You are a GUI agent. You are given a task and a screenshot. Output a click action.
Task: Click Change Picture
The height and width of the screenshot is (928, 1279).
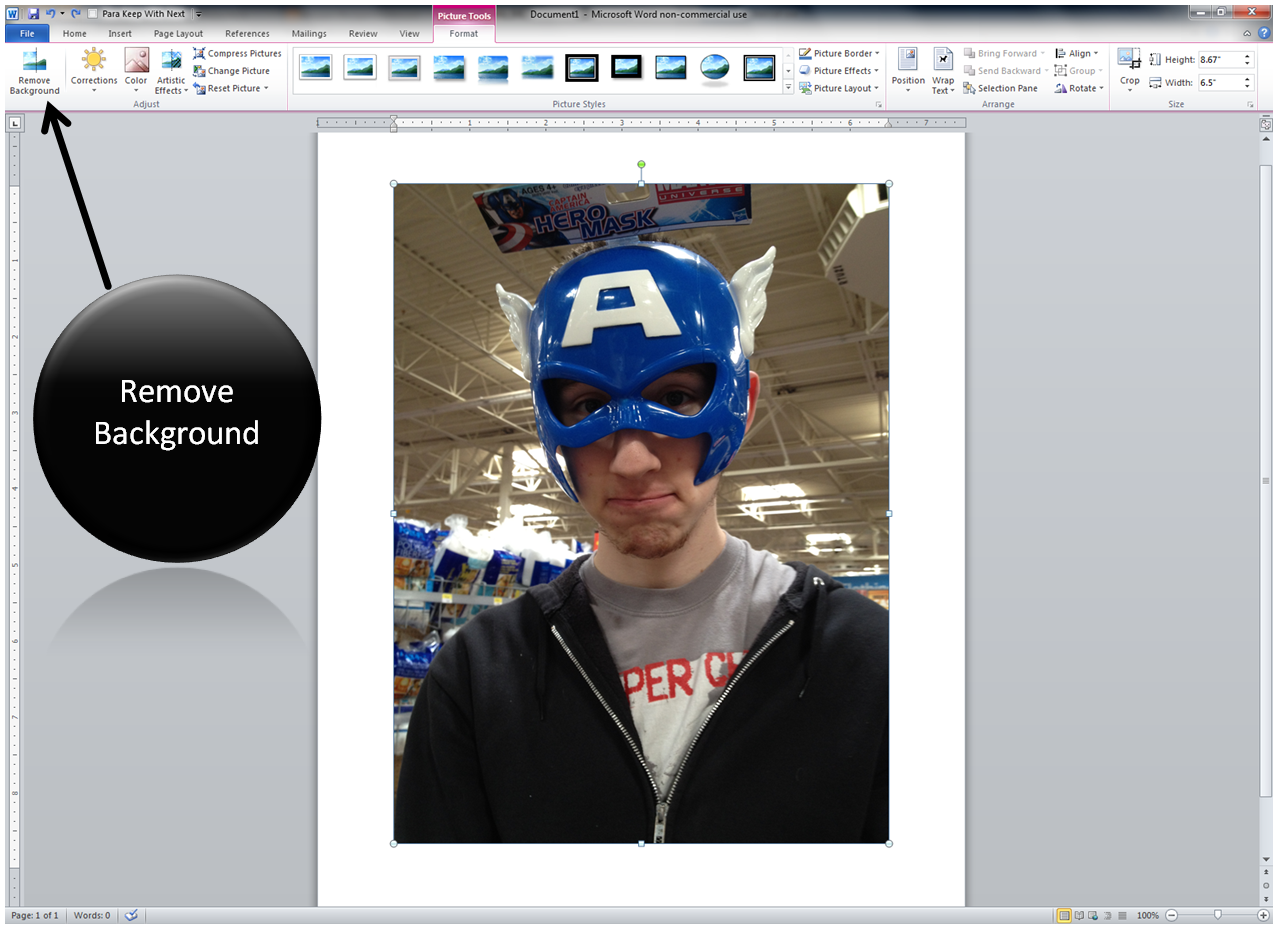233,70
